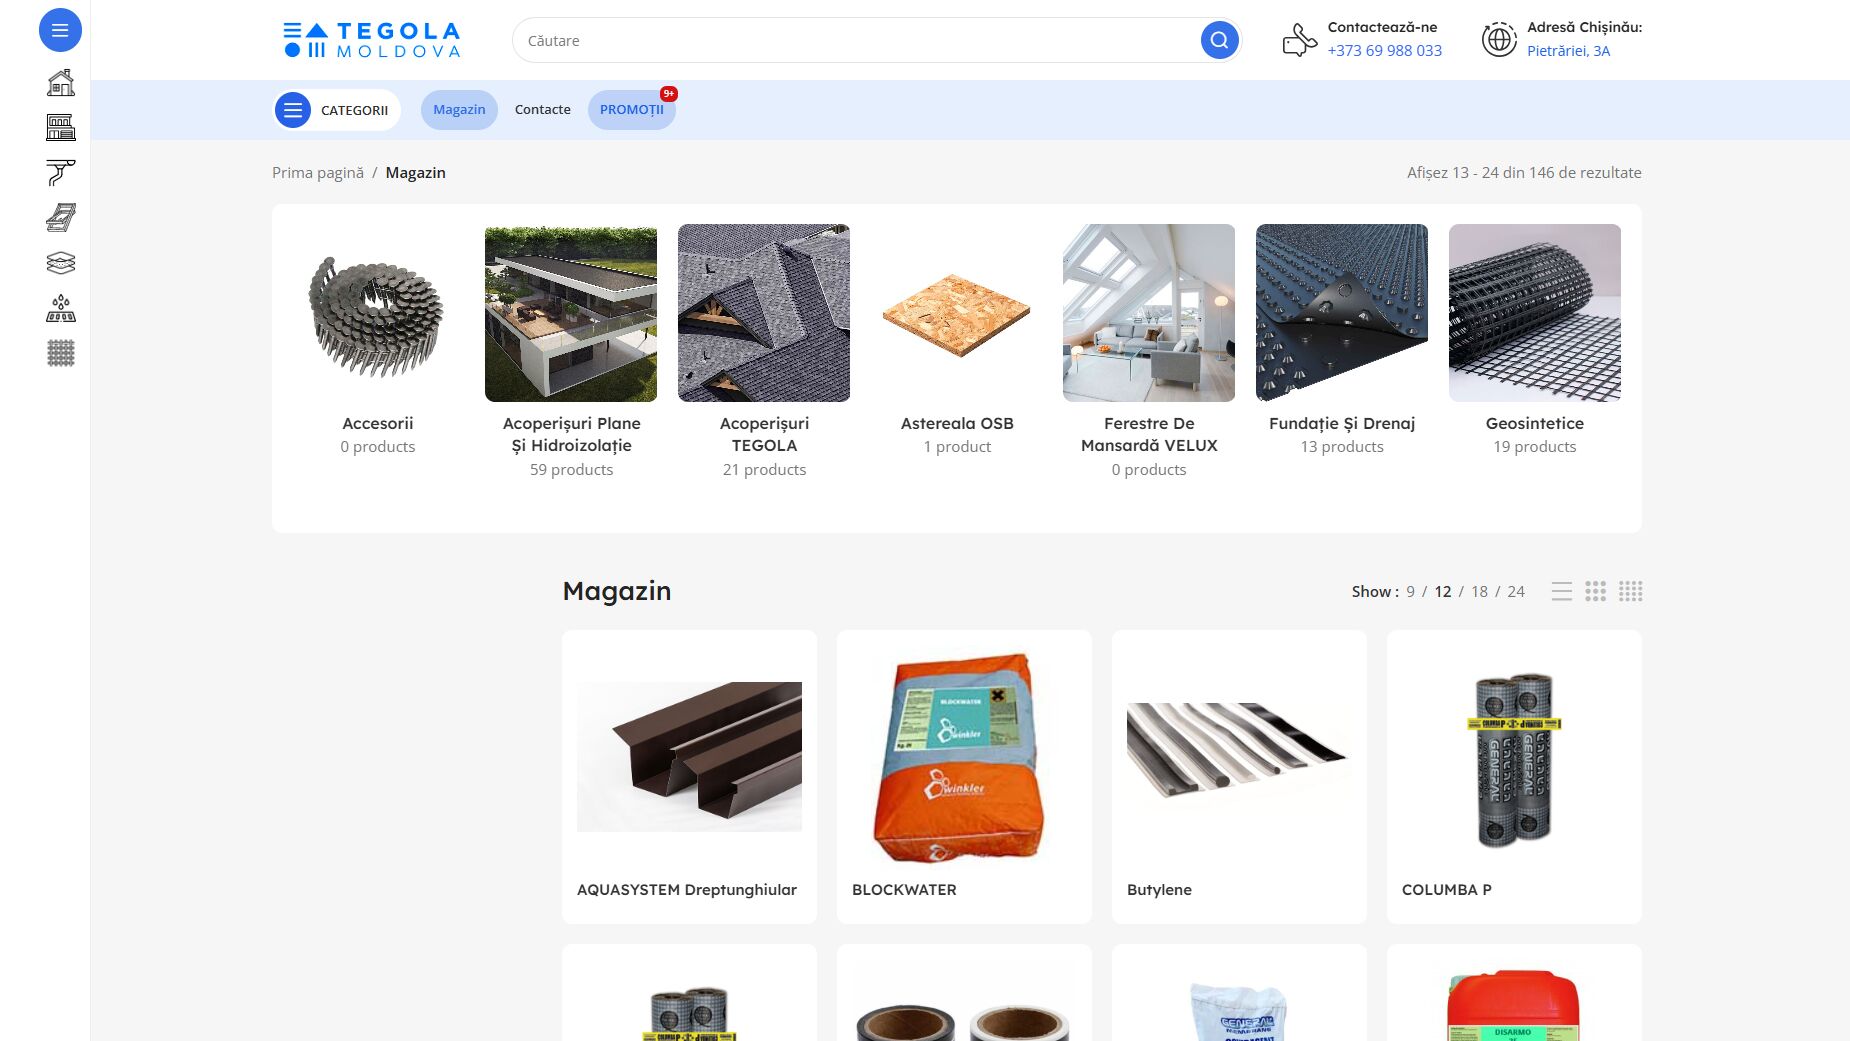
Task: Open the CATEGORII dropdown menu
Action: click(336, 110)
